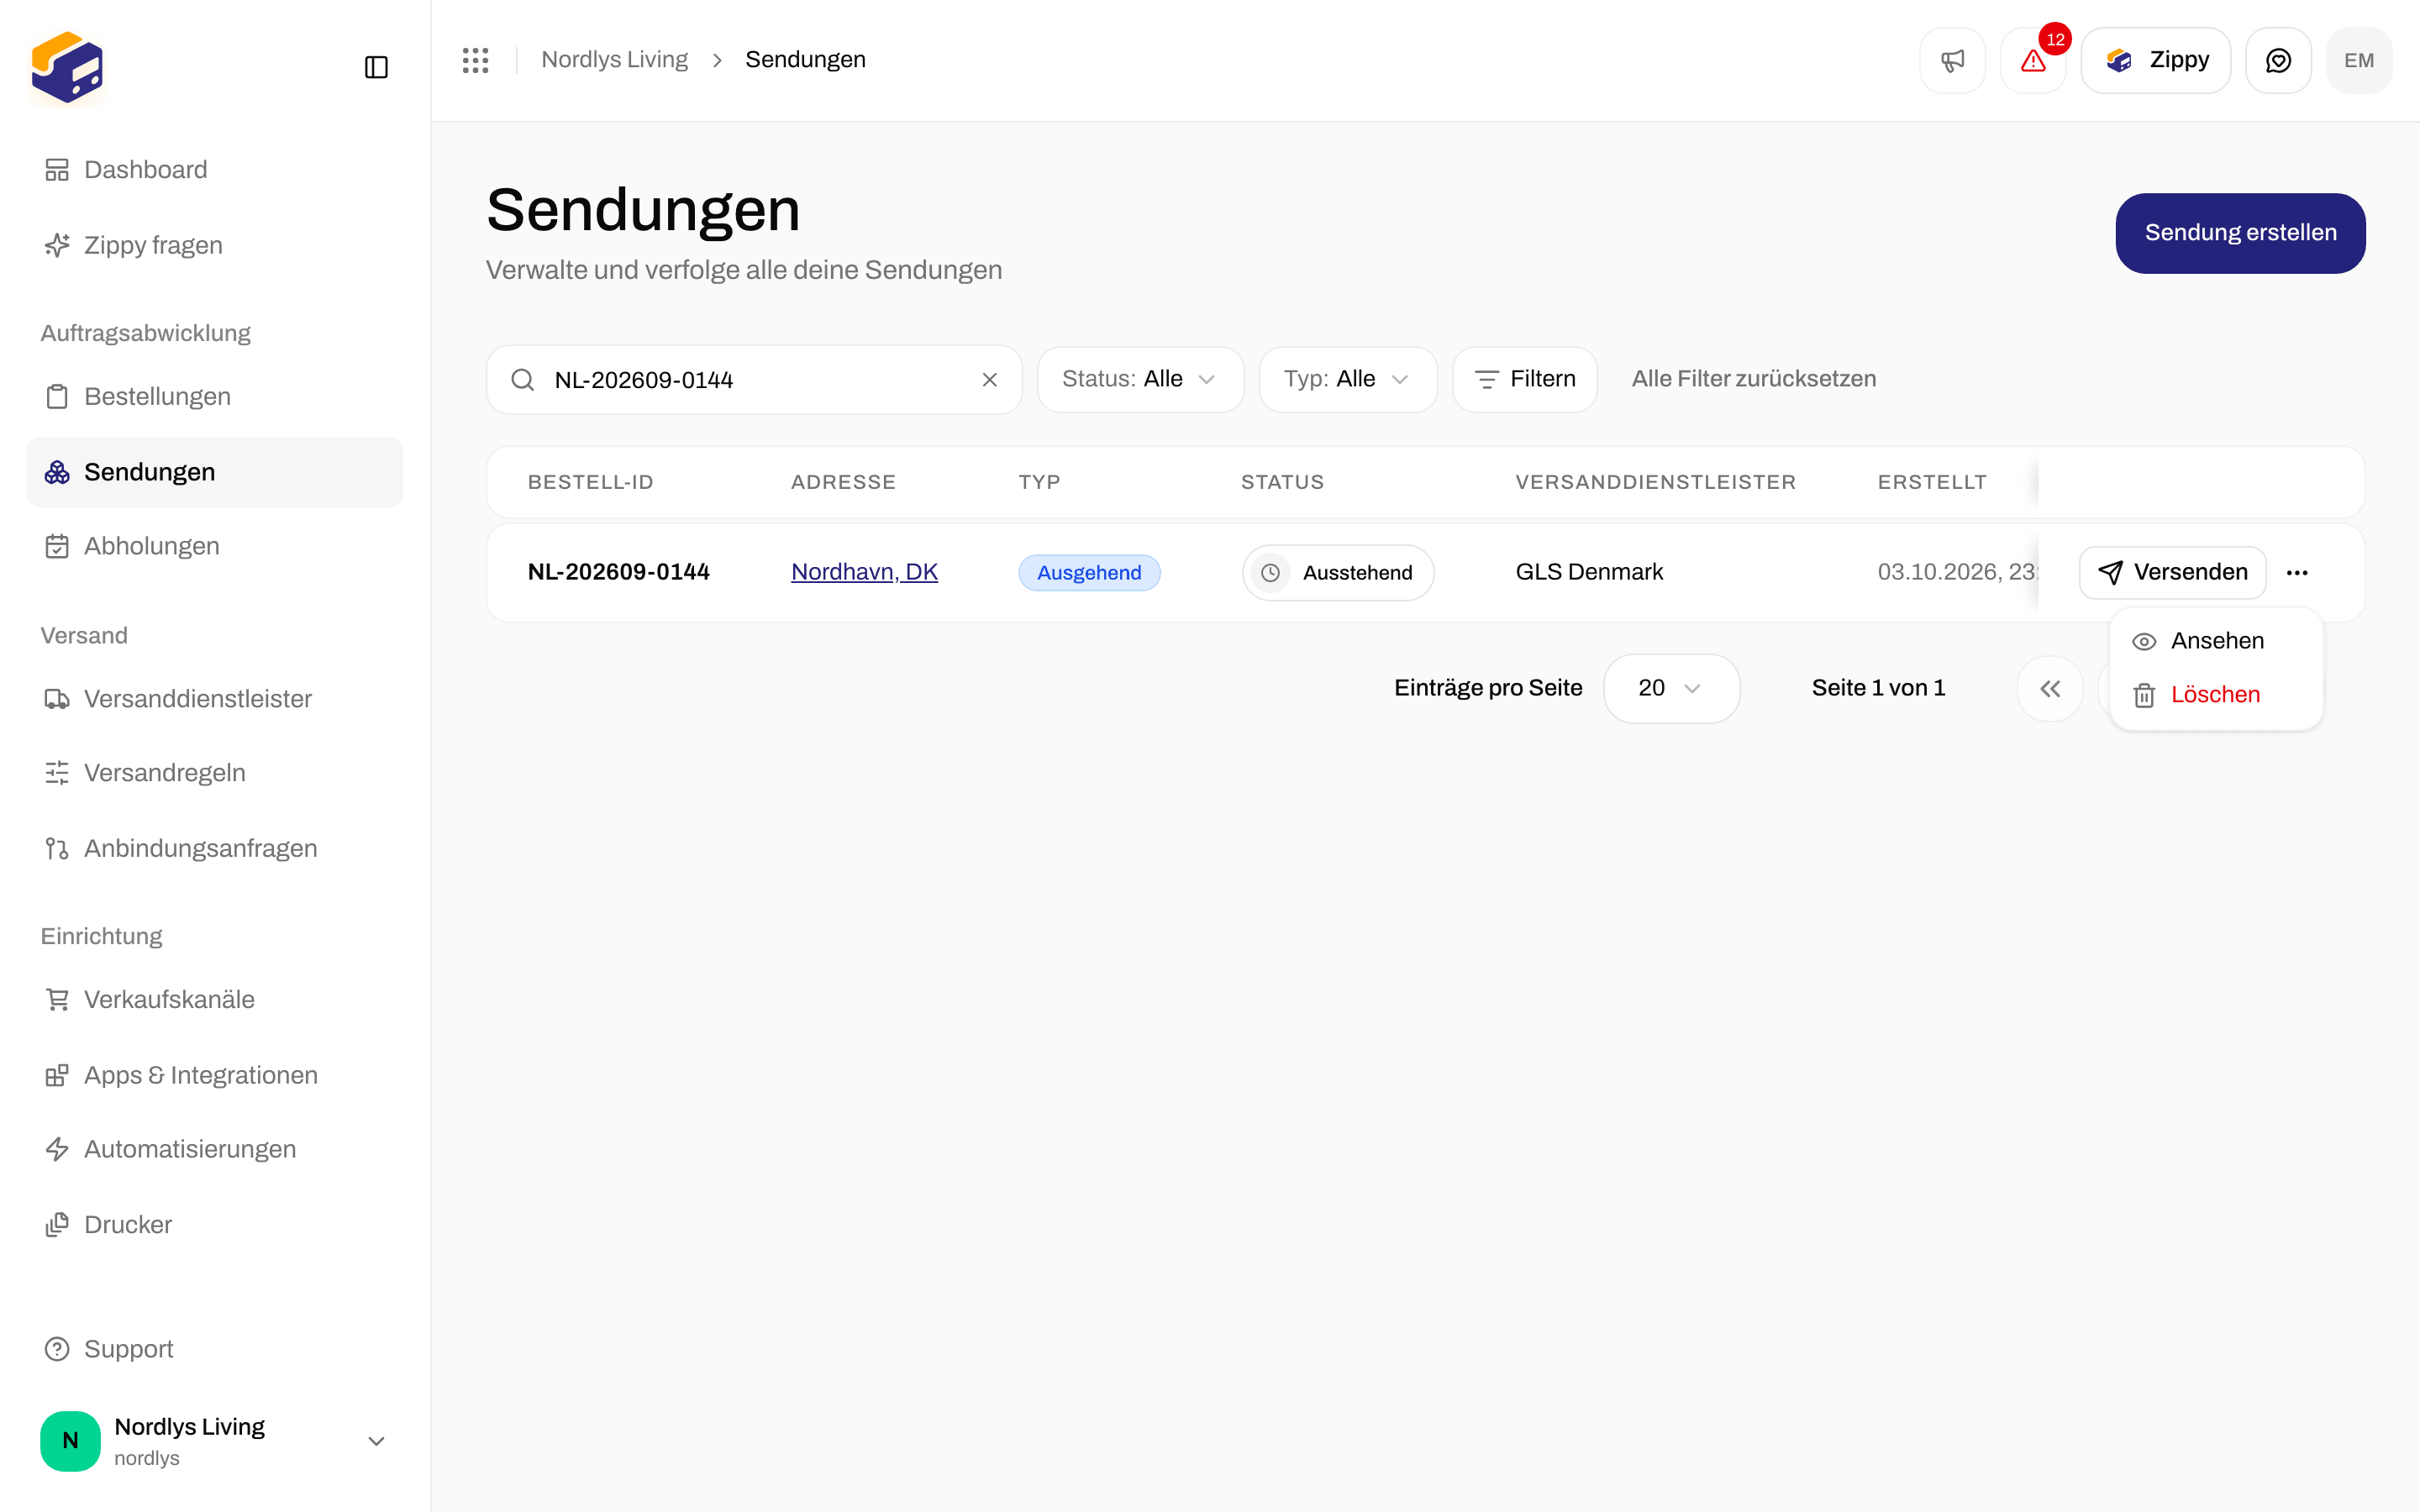Screen dimensions: 2420x1512
Task: Click the shipping app logo
Action: click(x=67, y=67)
